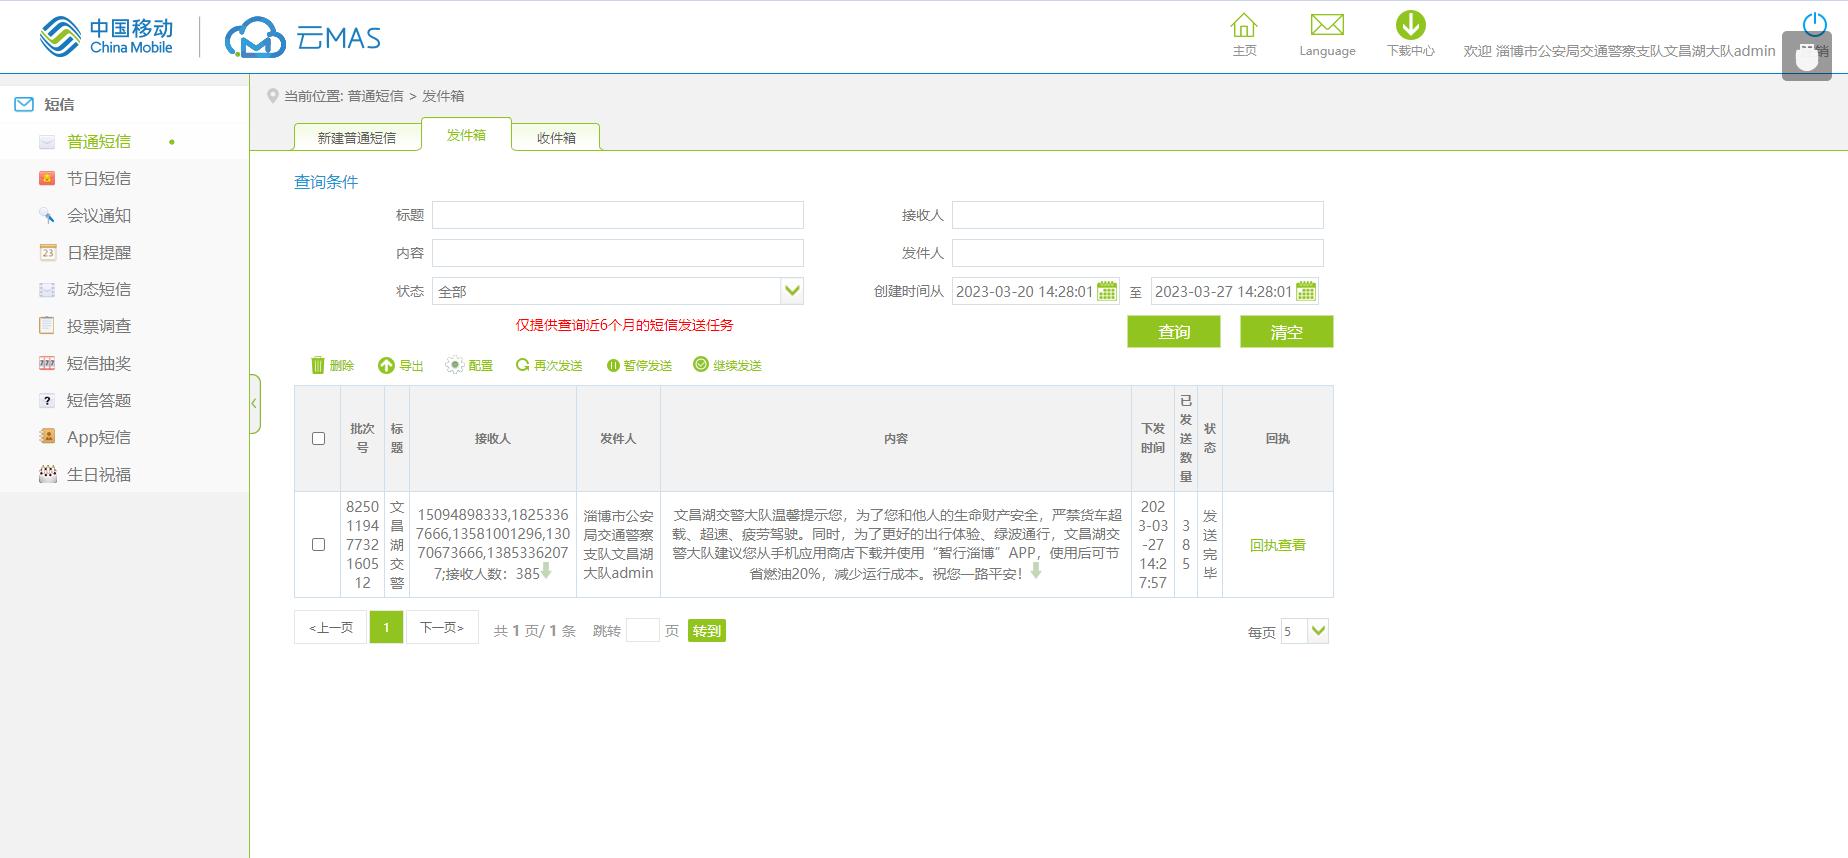Click the 转到 jump button
Viewport: 1848px width, 858px height.
[x=707, y=631]
